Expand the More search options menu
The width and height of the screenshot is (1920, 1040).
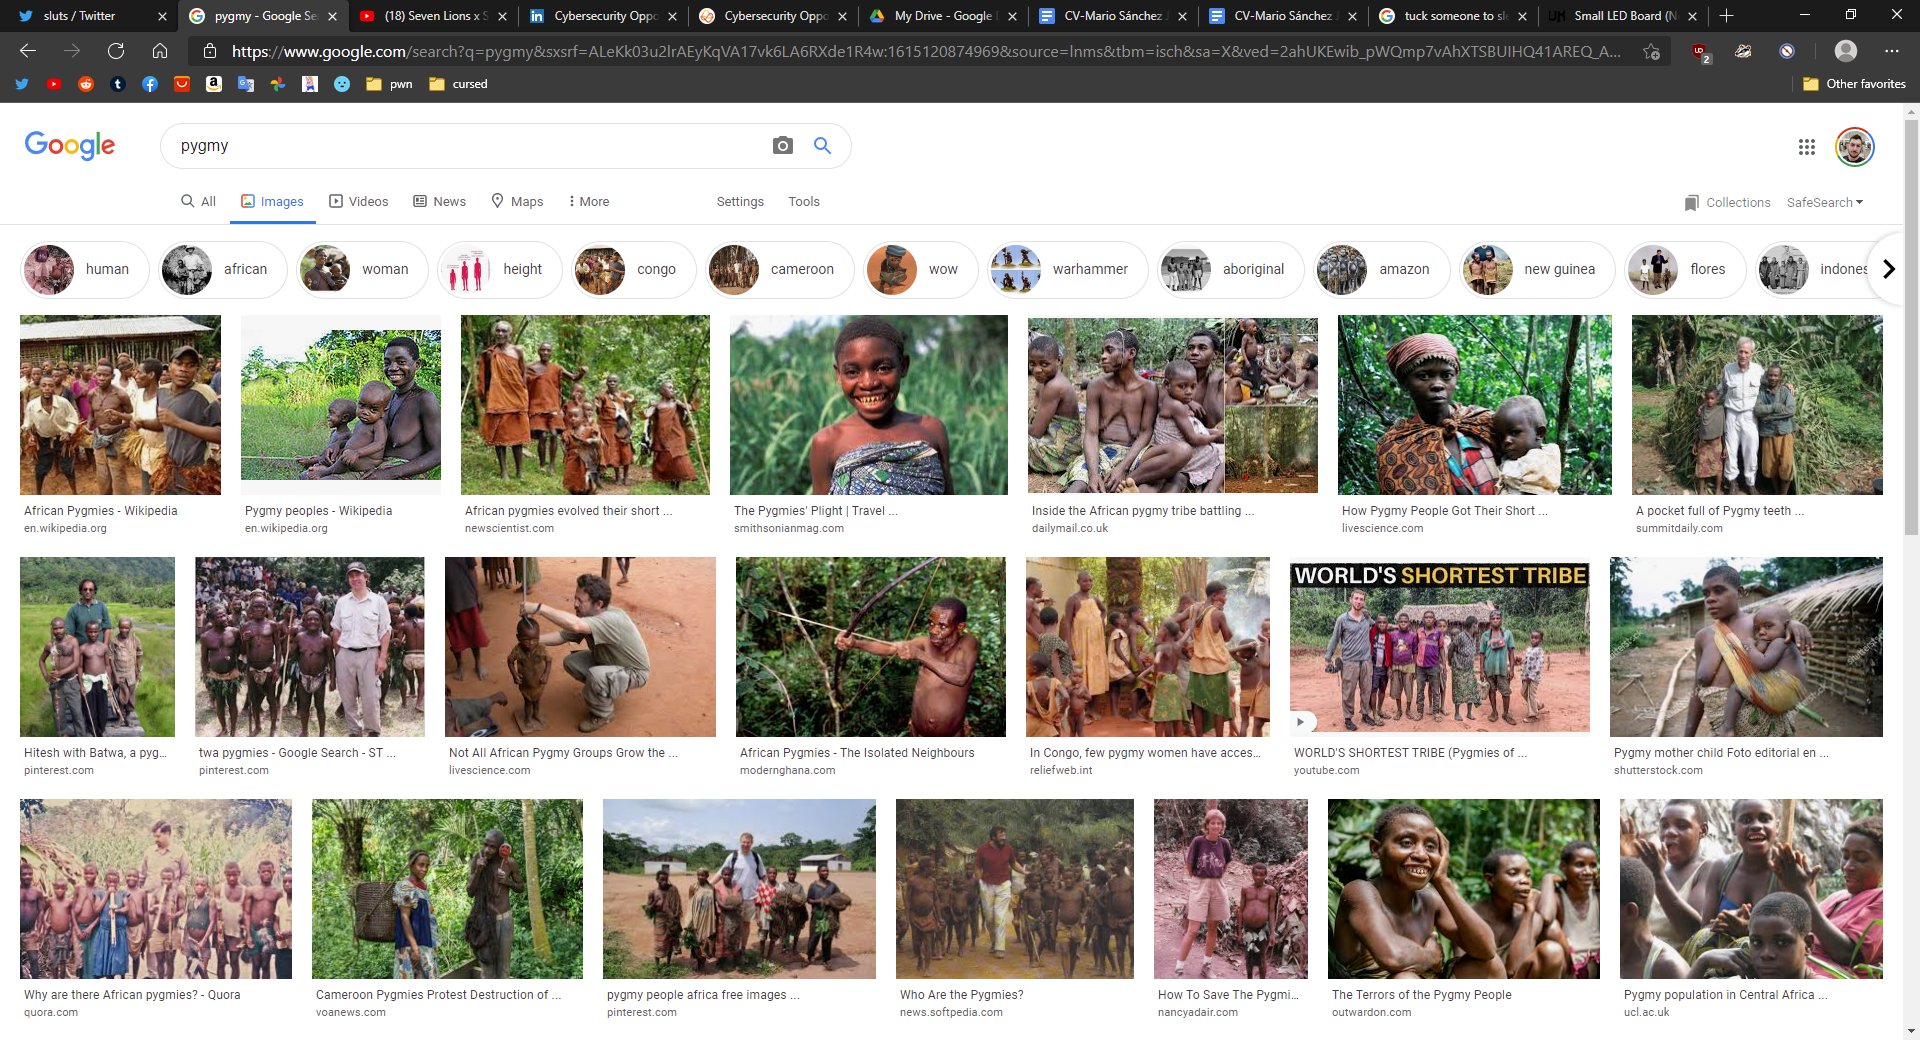(588, 201)
